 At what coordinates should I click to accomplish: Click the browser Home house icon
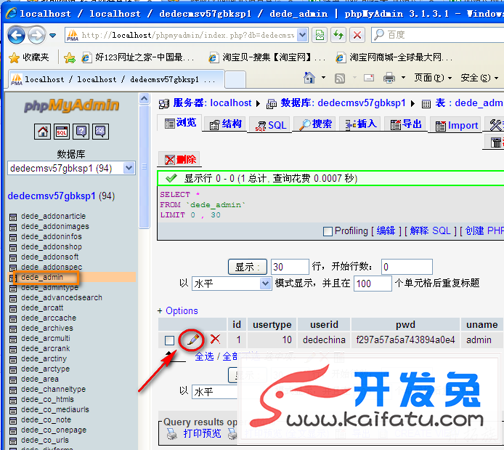(309, 78)
